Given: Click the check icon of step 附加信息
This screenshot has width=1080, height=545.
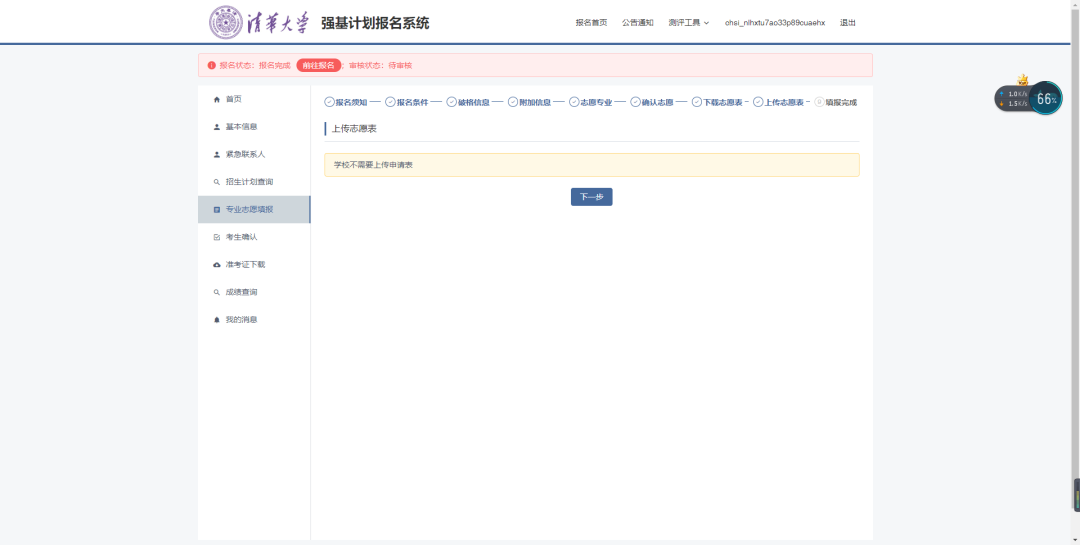Looking at the screenshot, I should point(513,102).
